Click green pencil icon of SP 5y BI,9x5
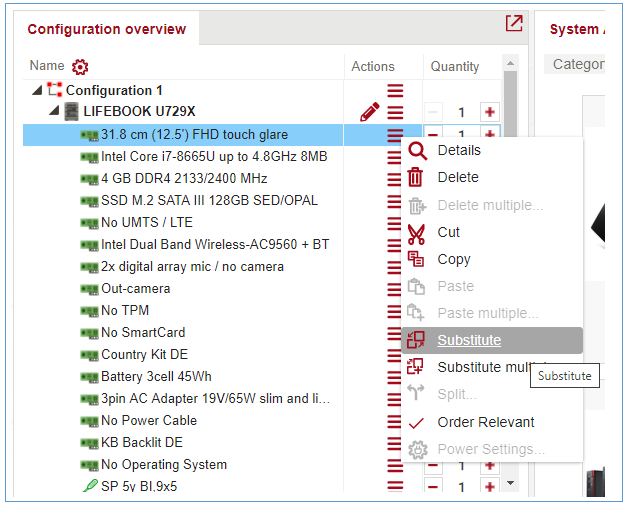This screenshot has width=627, height=507. (90, 485)
